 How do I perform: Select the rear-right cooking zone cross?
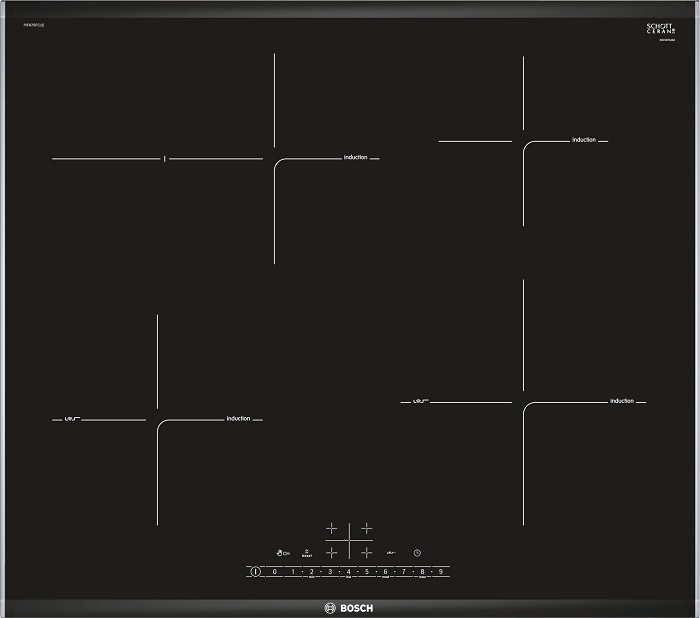click(367, 529)
